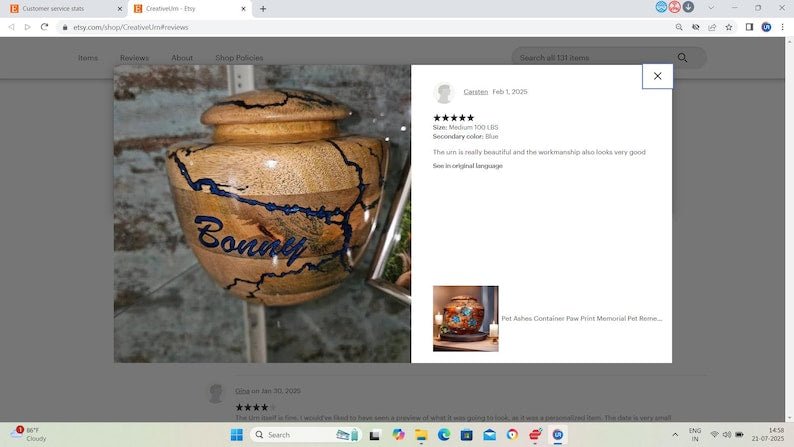The height and width of the screenshot is (447, 794).
Task: Open the browser zoom magnifier icon
Action: click(680, 27)
